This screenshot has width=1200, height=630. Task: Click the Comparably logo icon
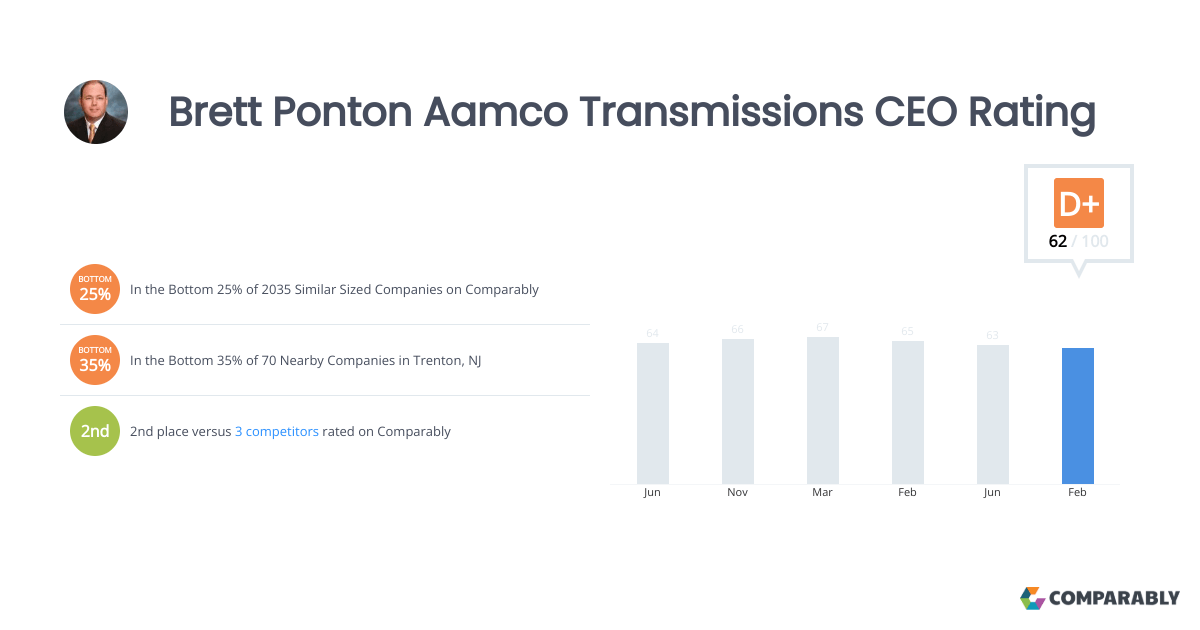pos(1032,598)
